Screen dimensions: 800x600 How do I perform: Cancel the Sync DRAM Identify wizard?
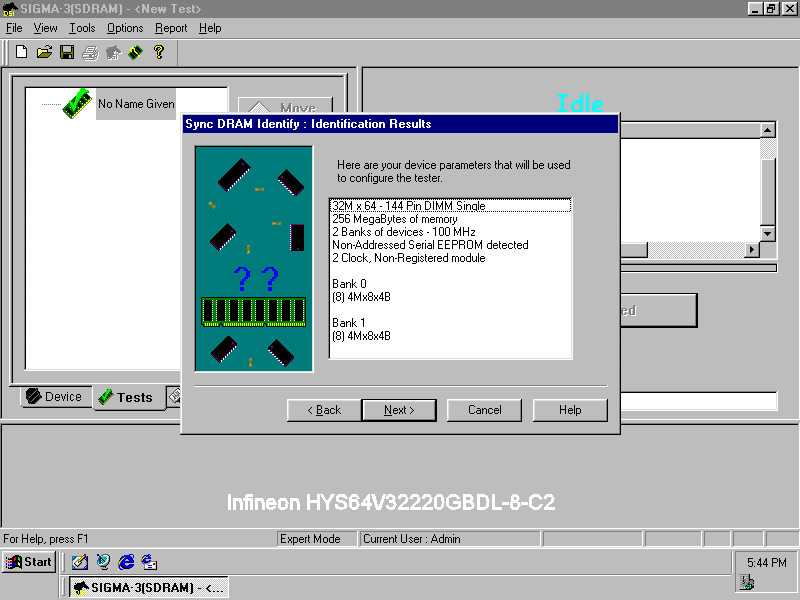coord(484,410)
